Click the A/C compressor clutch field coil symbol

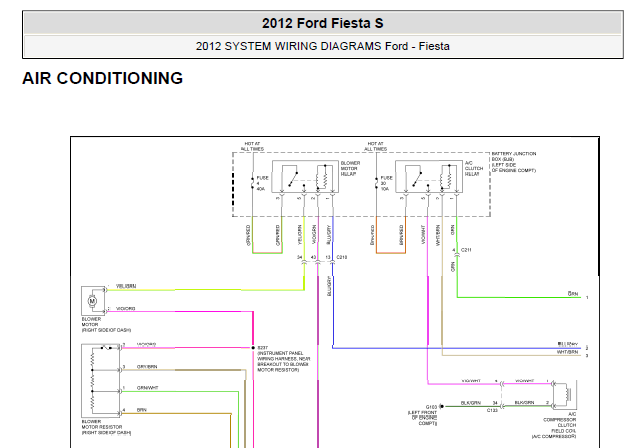tap(568, 394)
